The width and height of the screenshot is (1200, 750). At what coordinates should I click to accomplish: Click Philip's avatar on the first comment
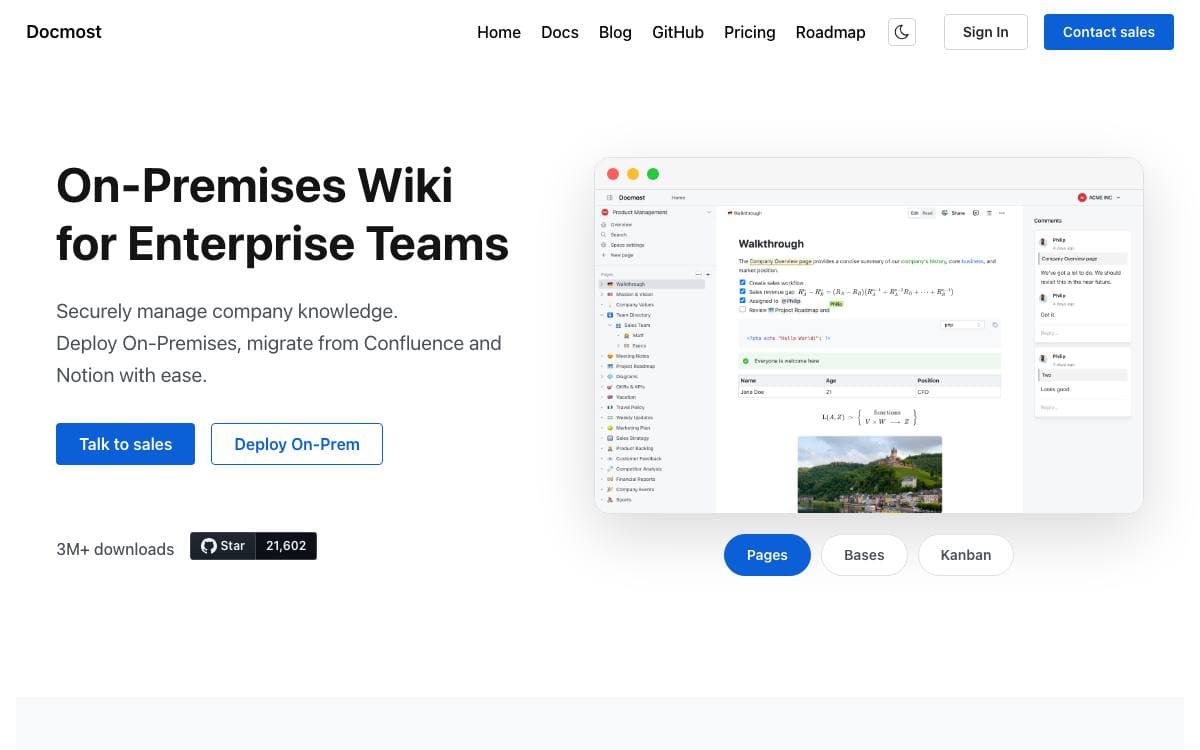tap(1043, 242)
